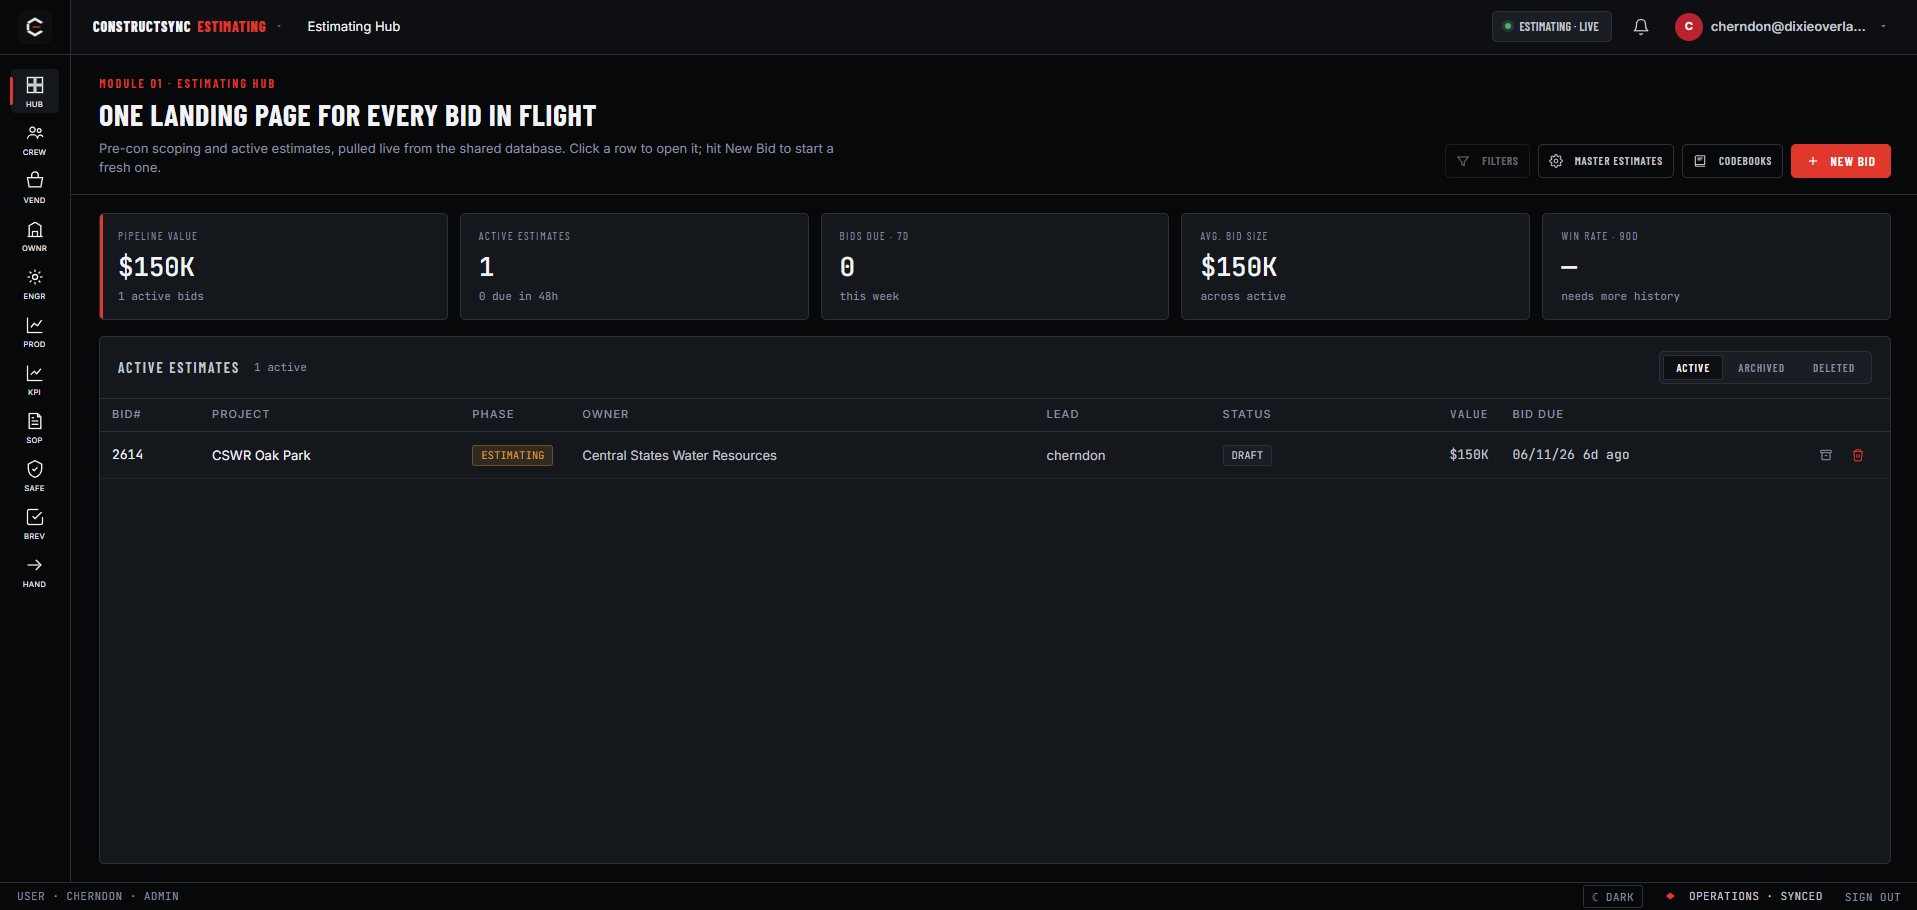
Task: Click the Estimating Hub breadcrumb title
Action: [353, 27]
